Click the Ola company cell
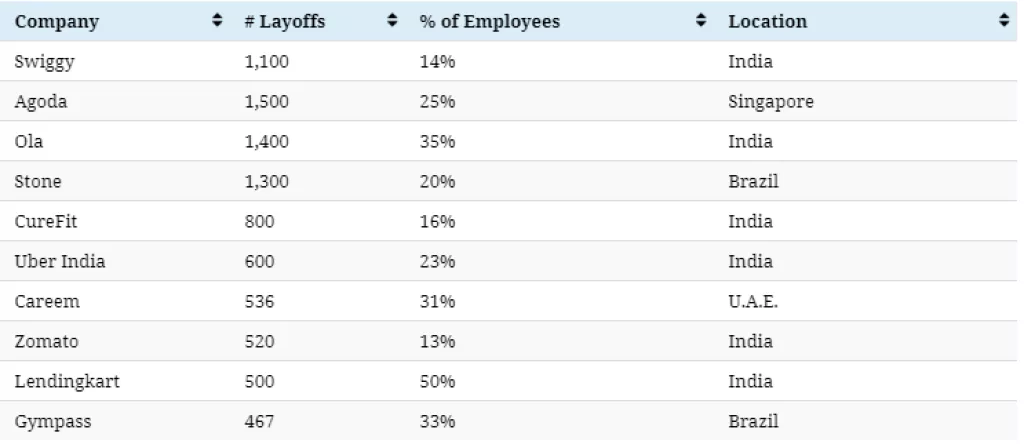The height and width of the screenshot is (444, 1024). (29, 142)
